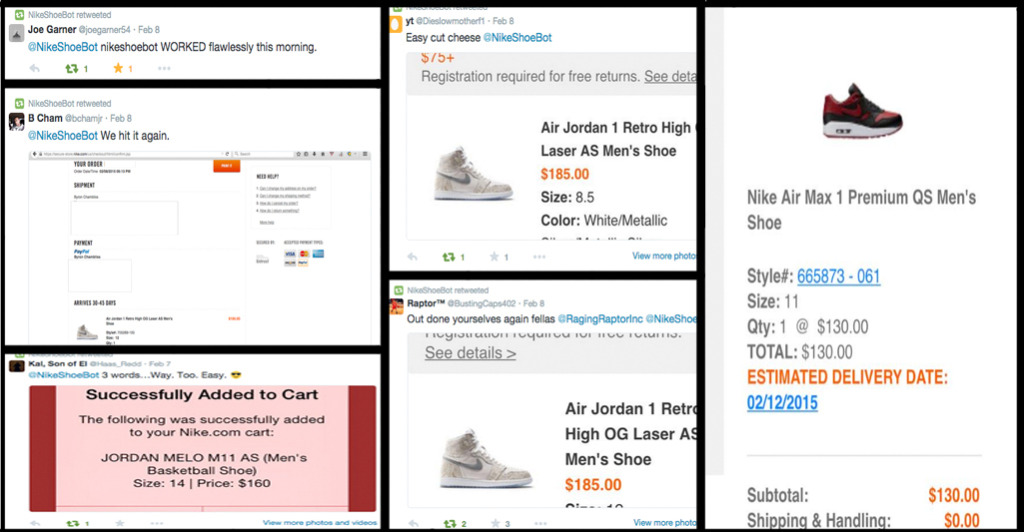Image resolution: width=1024 pixels, height=532 pixels.
Task: Favorite Raptor's tweet with the star
Action: pyautogui.click(x=494, y=523)
